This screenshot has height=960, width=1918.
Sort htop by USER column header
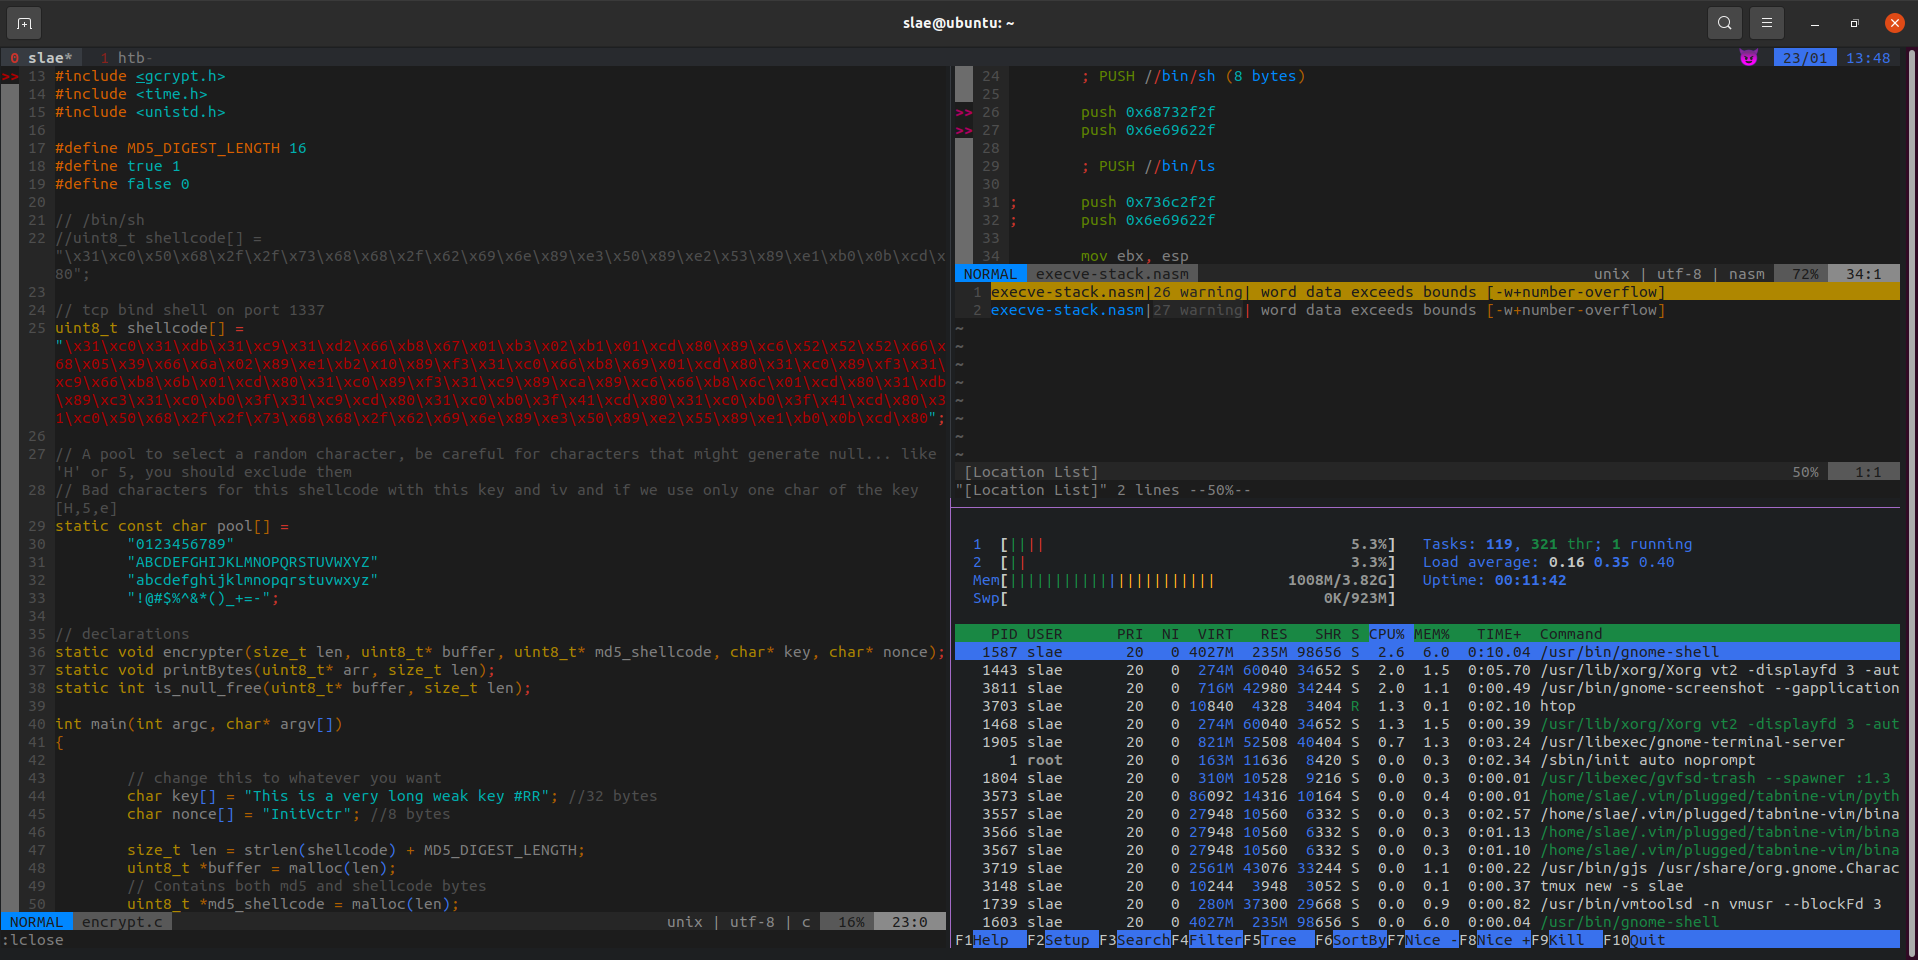1044,634
